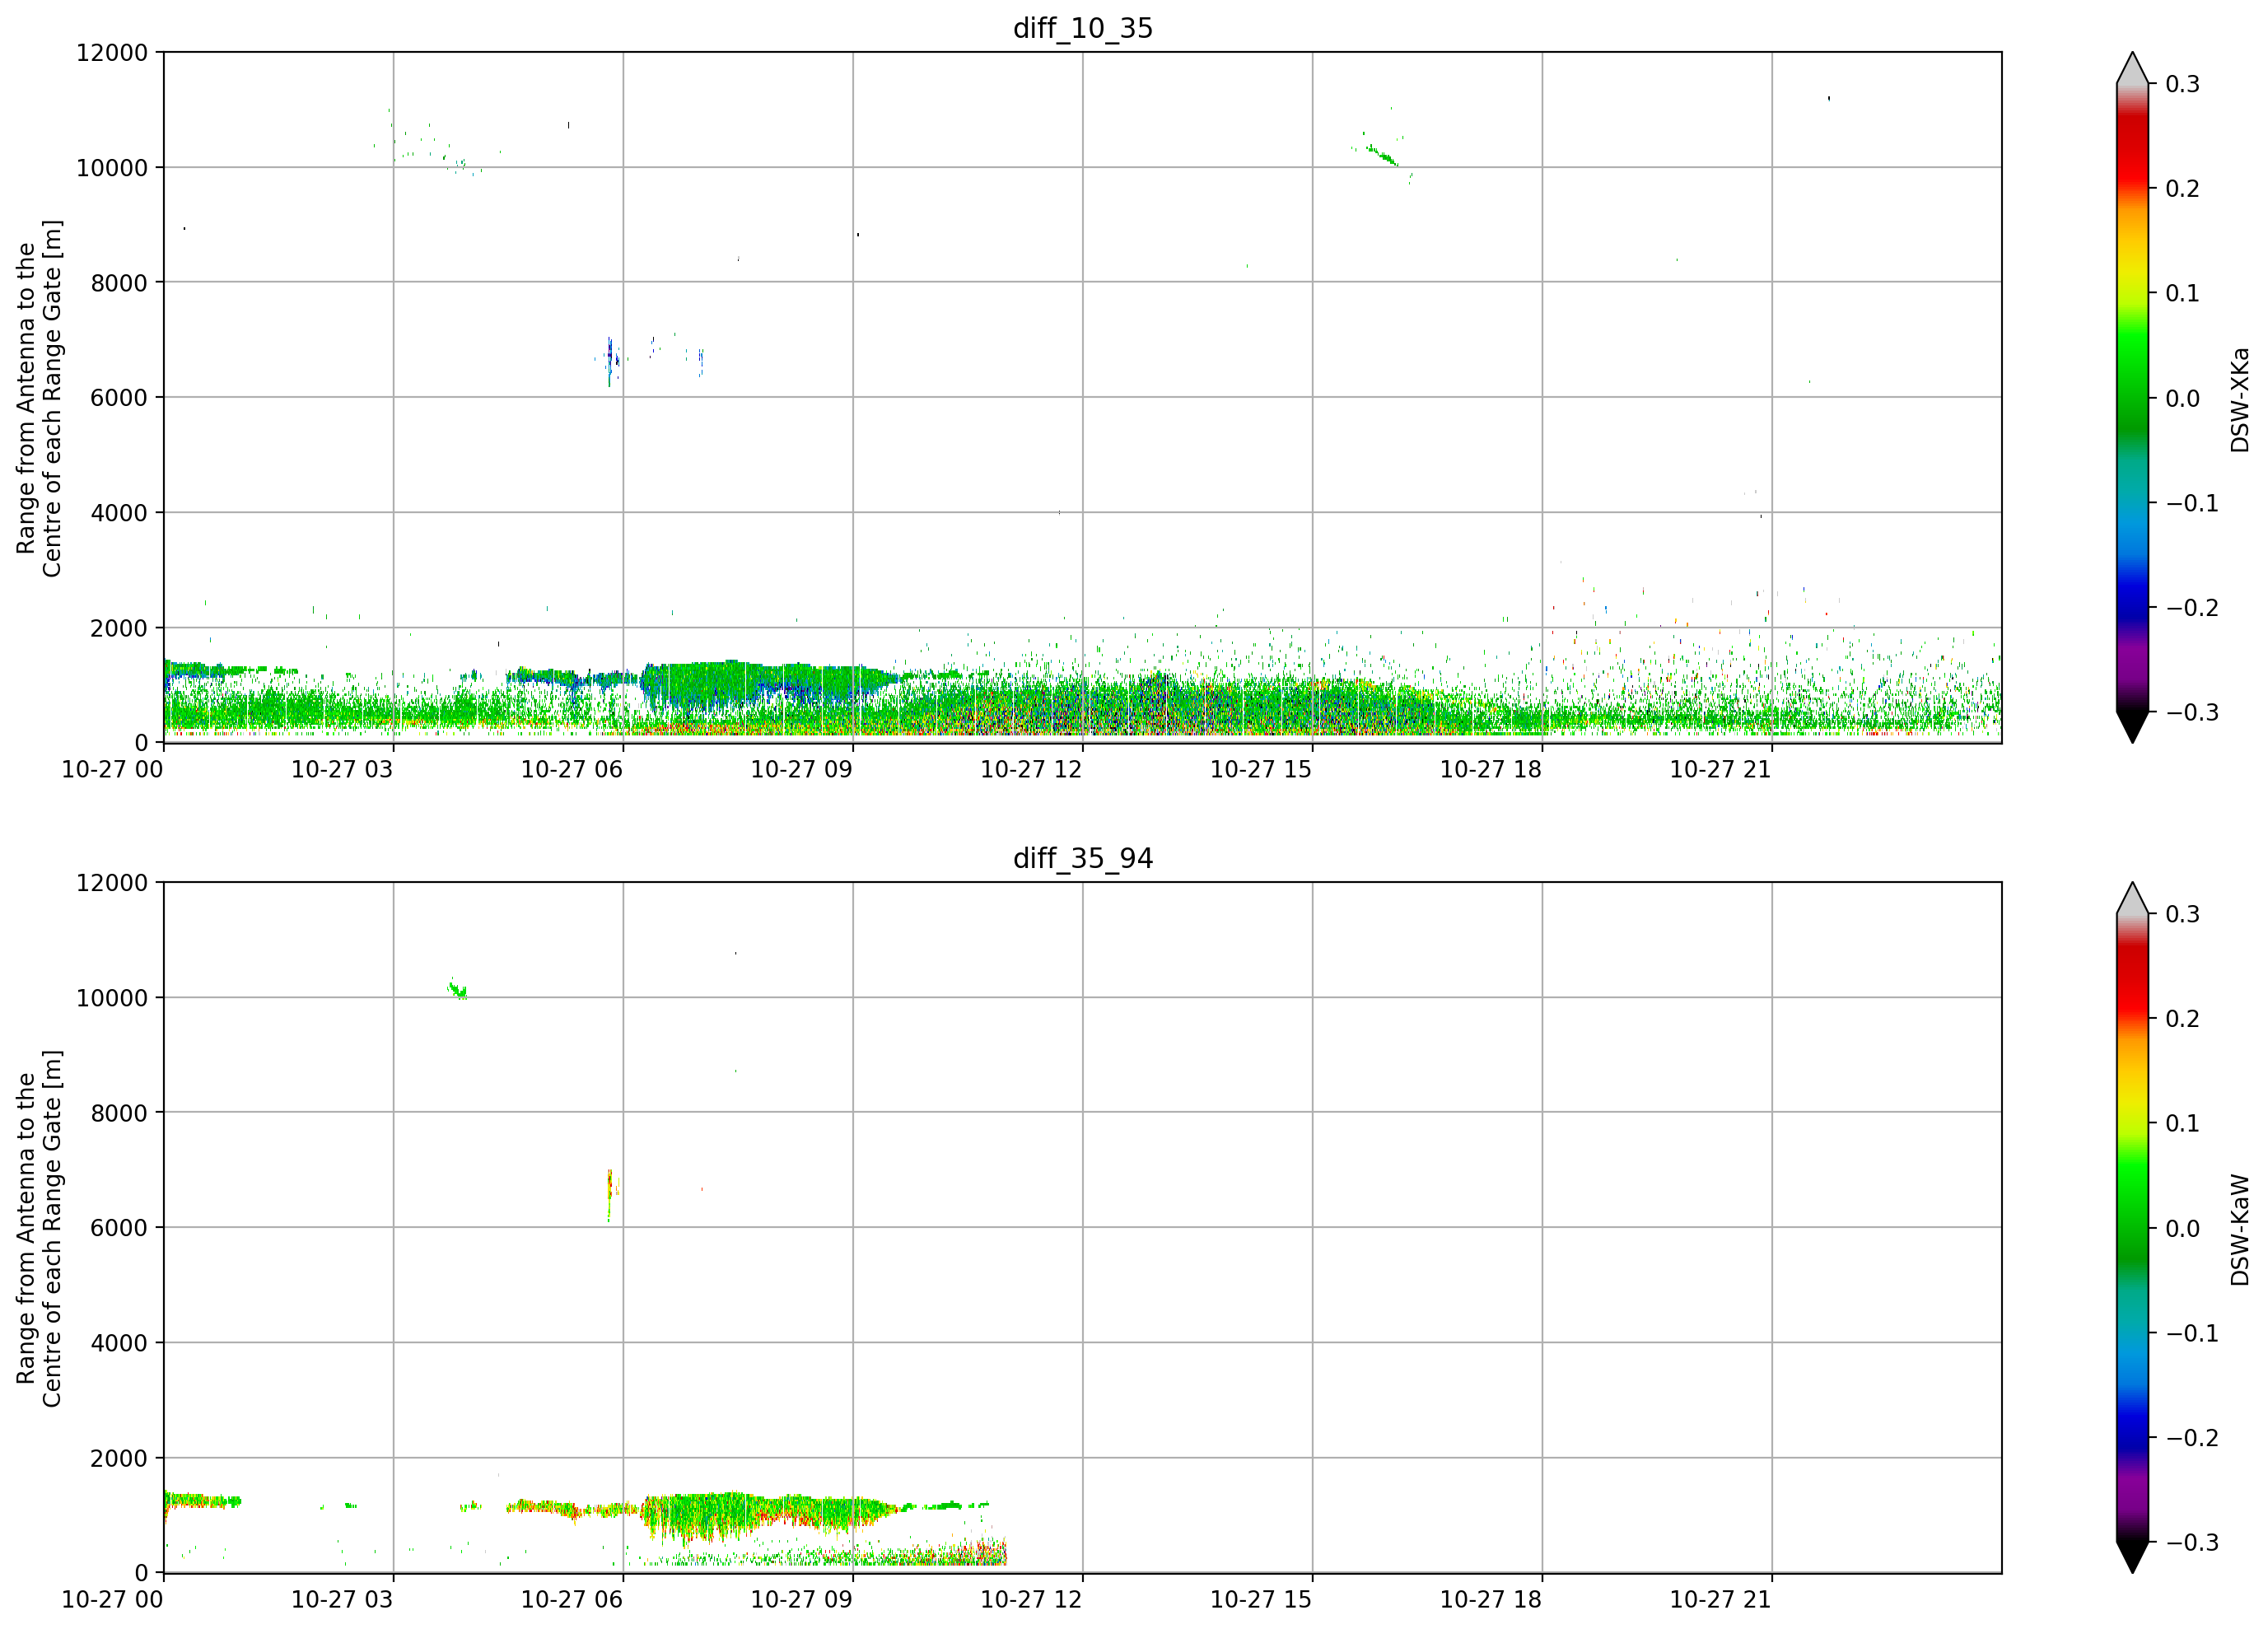Click the DSW-XKa color scale bar
Image resolution: width=2268 pixels, height=1629 pixels.
click(x=2132, y=398)
